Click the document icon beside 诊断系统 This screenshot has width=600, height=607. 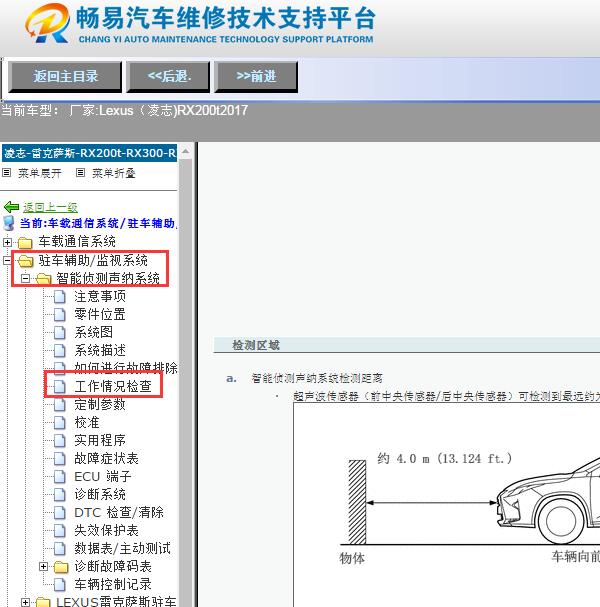click(x=60, y=494)
